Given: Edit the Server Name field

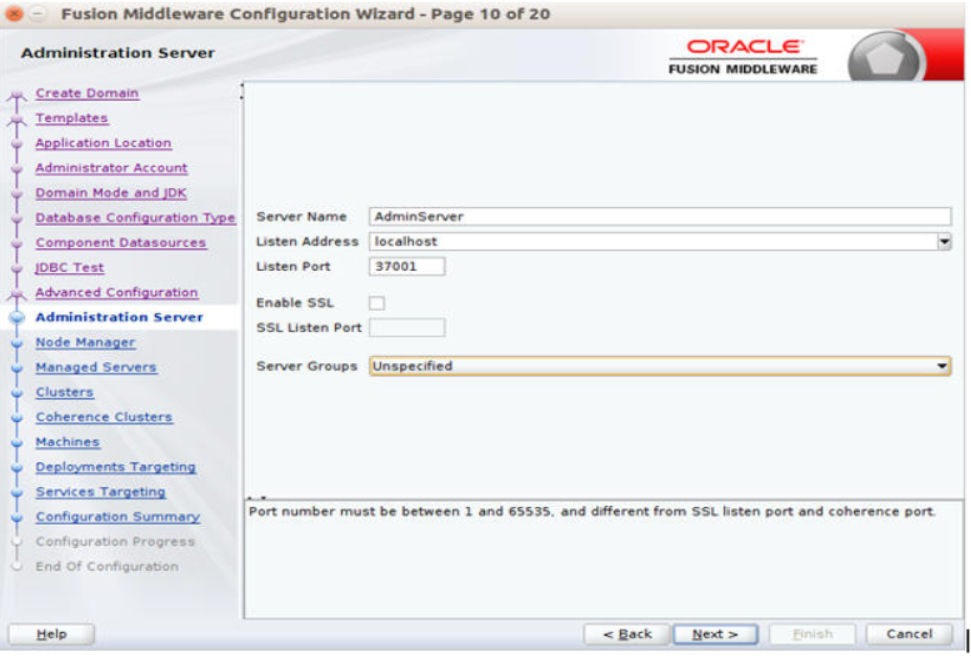Looking at the screenshot, I should click(x=600, y=215).
